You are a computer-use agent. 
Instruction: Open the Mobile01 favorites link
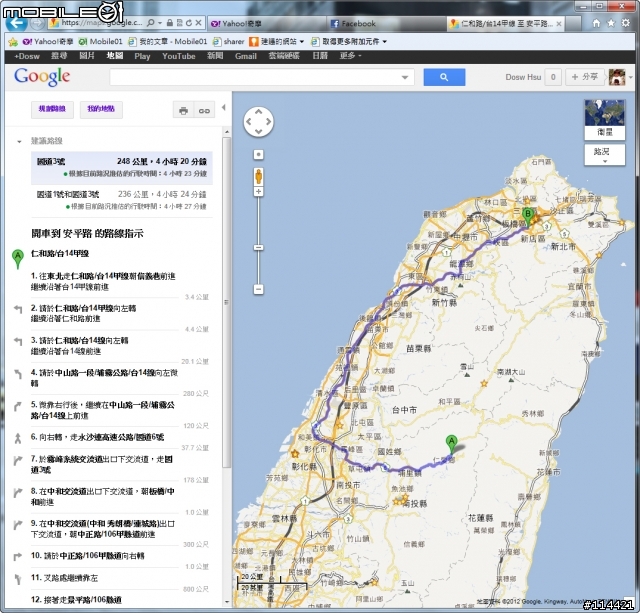[100, 42]
